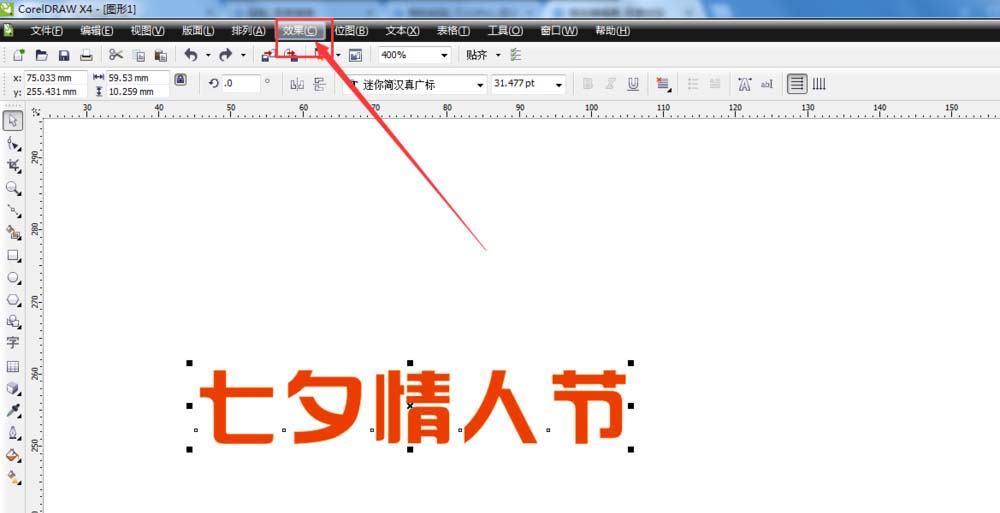
Task: Select the Zoom tool in toolbox
Action: [13, 188]
